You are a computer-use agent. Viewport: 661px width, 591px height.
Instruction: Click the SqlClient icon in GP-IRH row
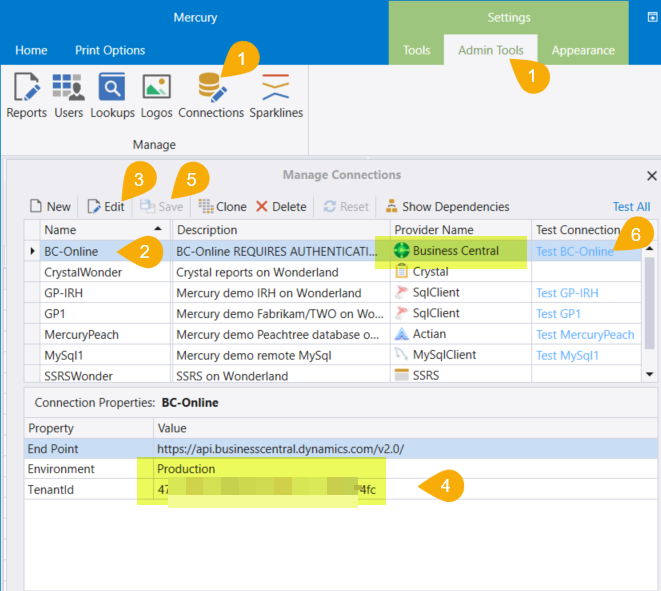click(401, 292)
